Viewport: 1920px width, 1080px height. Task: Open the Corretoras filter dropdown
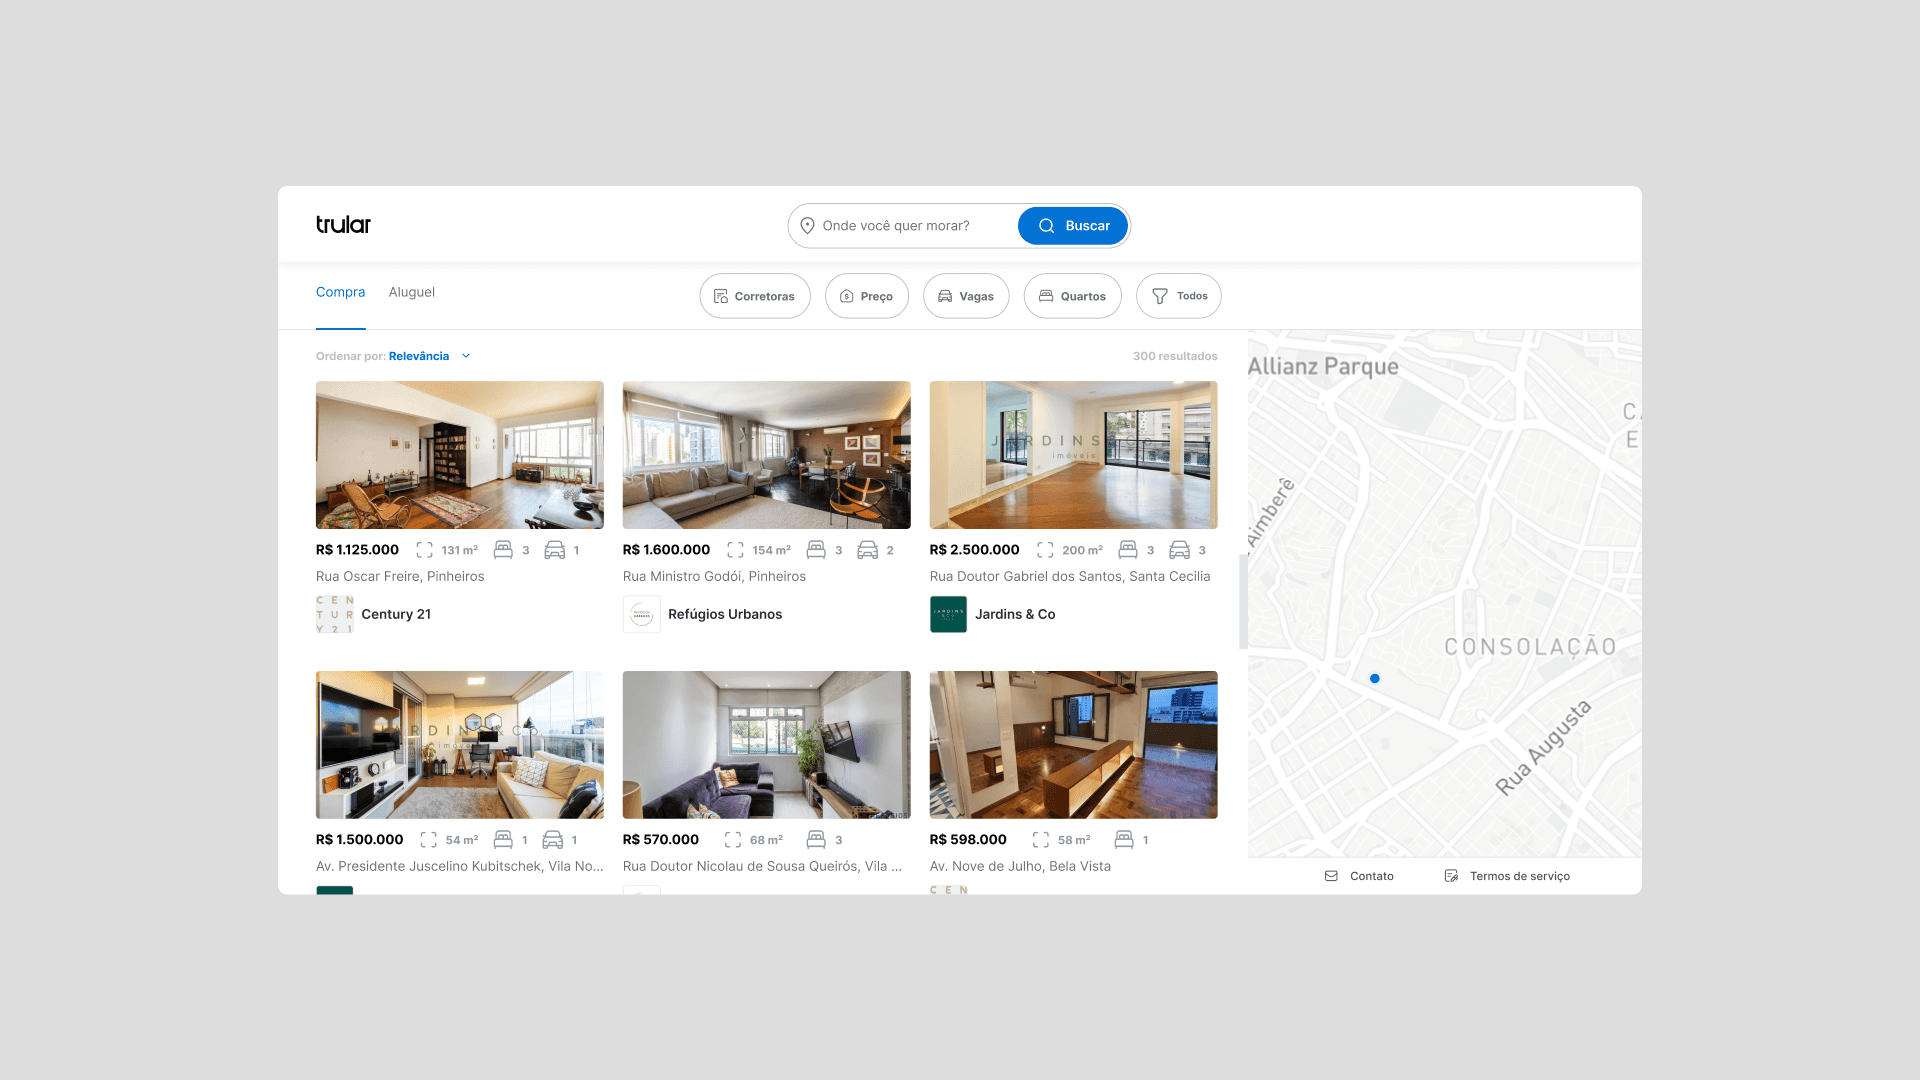point(755,296)
